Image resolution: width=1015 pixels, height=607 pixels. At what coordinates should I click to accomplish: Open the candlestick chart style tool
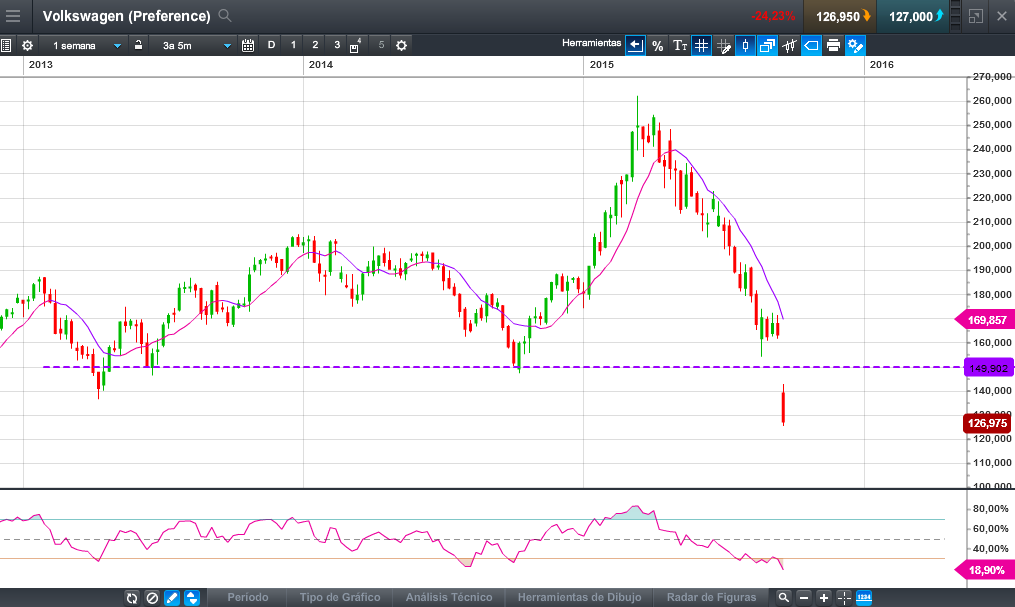pos(745,45)
